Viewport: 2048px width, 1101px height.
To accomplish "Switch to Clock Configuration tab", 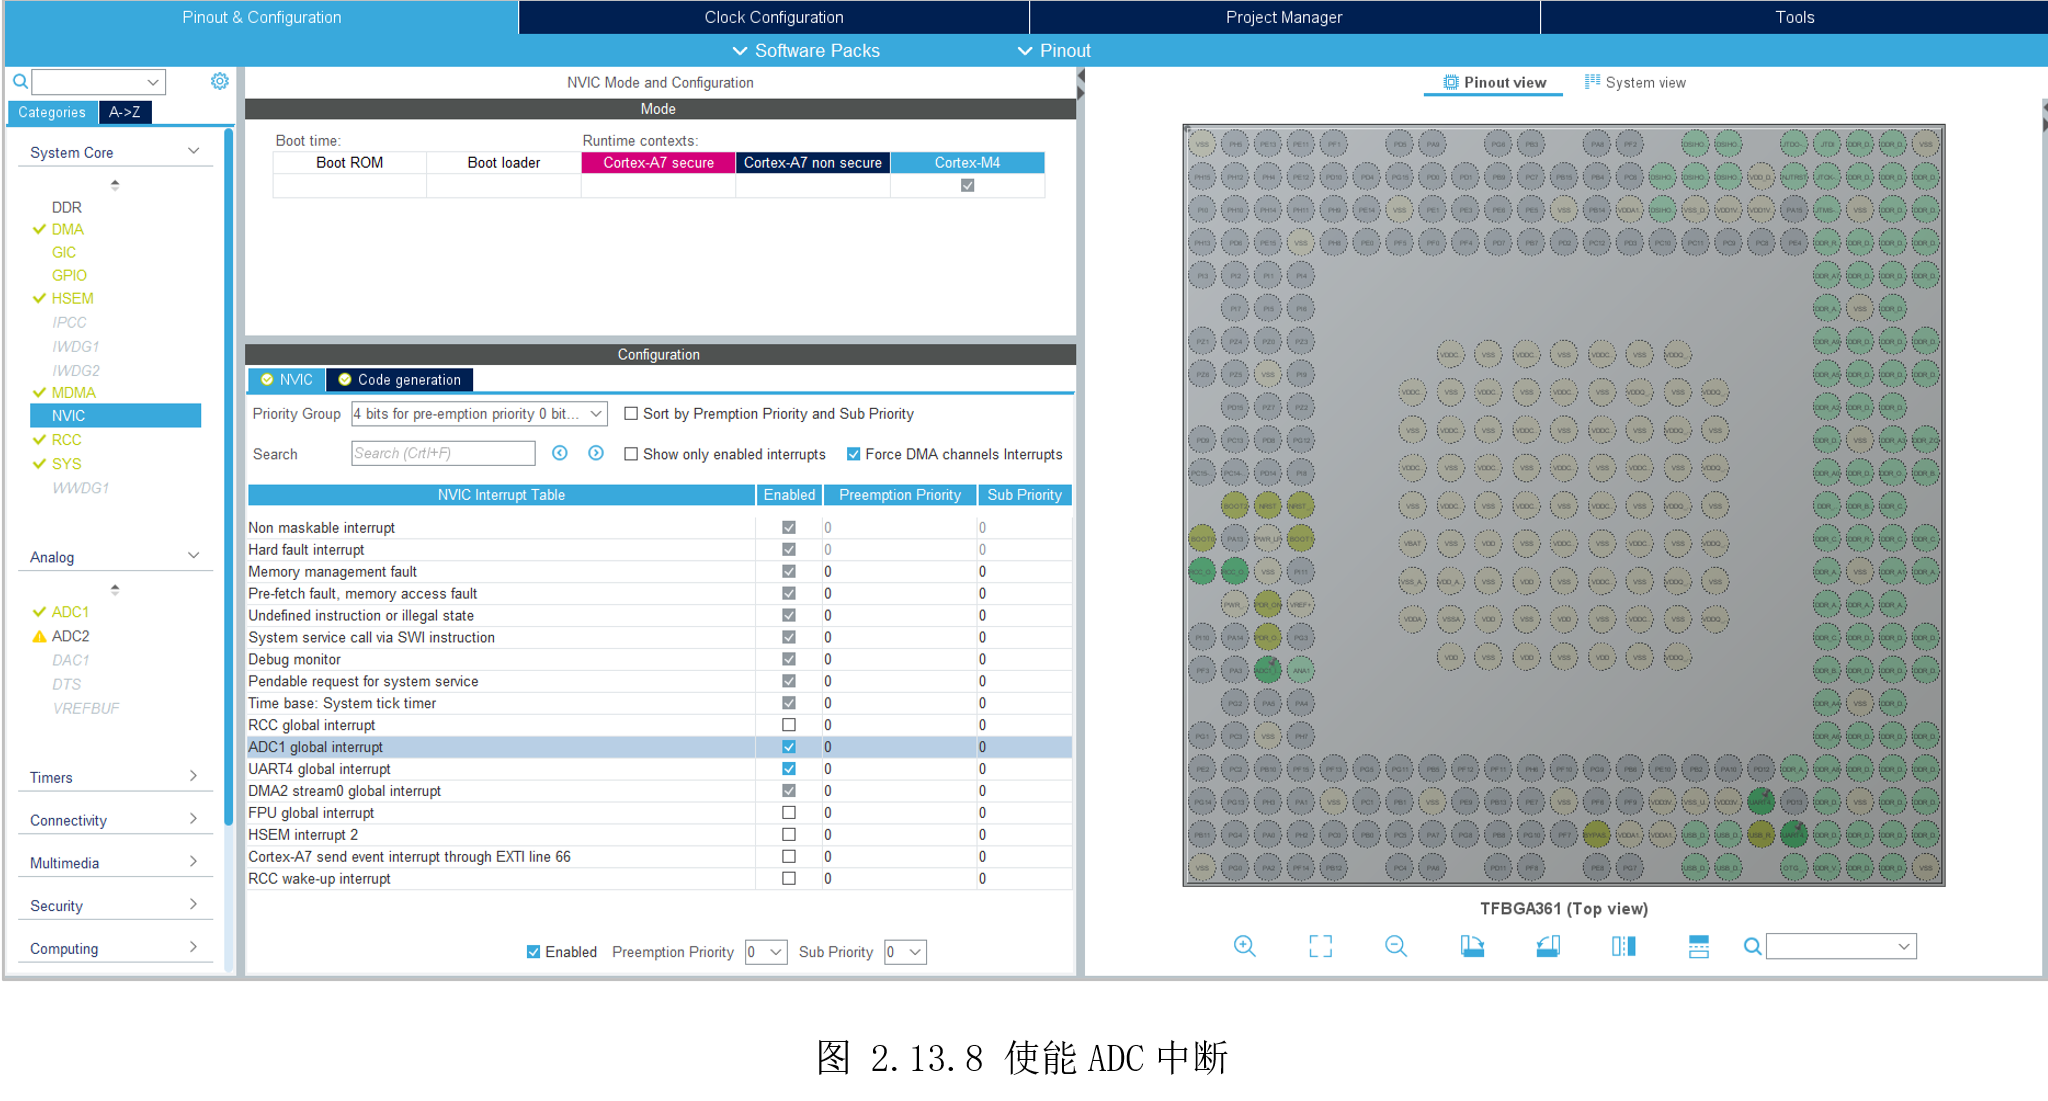I will pos(773,17).
